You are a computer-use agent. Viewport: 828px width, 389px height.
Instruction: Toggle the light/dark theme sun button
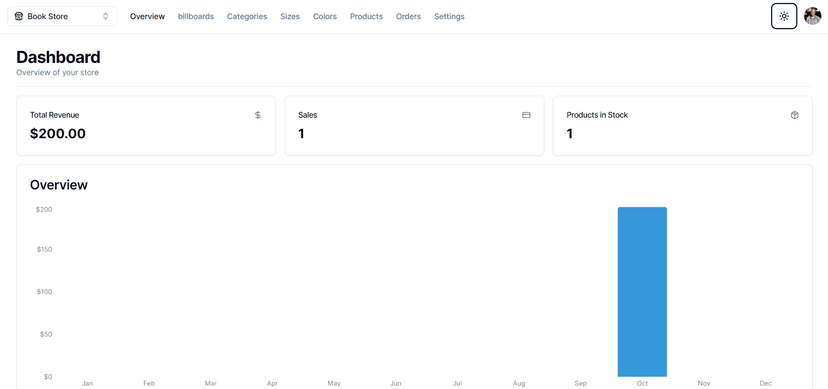coord(784,16)
